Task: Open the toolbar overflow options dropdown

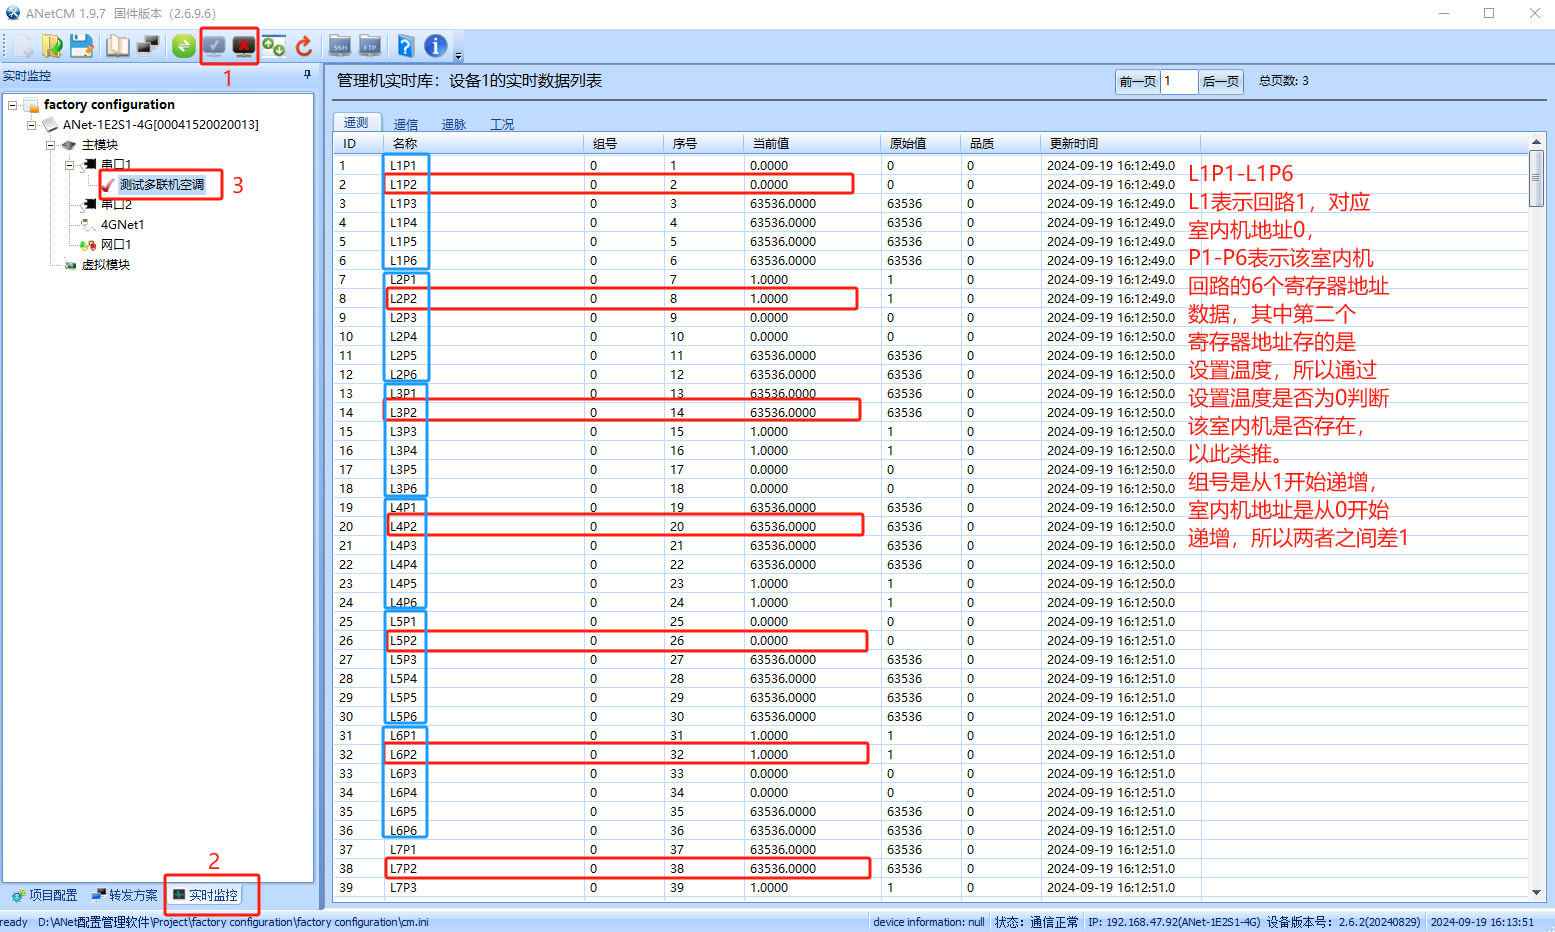Action: tap(458, 56)
